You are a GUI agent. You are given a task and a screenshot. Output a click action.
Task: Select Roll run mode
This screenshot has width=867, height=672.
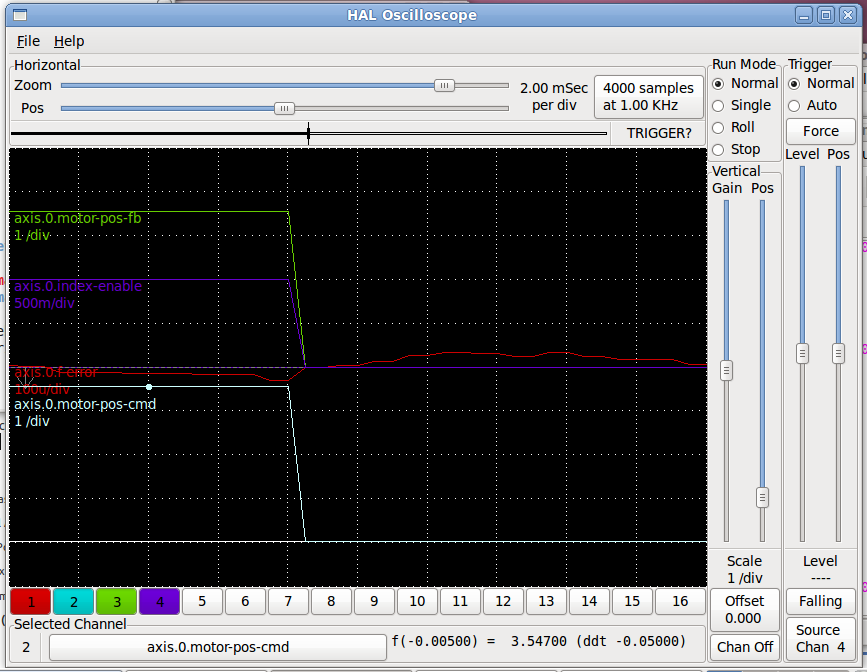click(x=733, y=127)
